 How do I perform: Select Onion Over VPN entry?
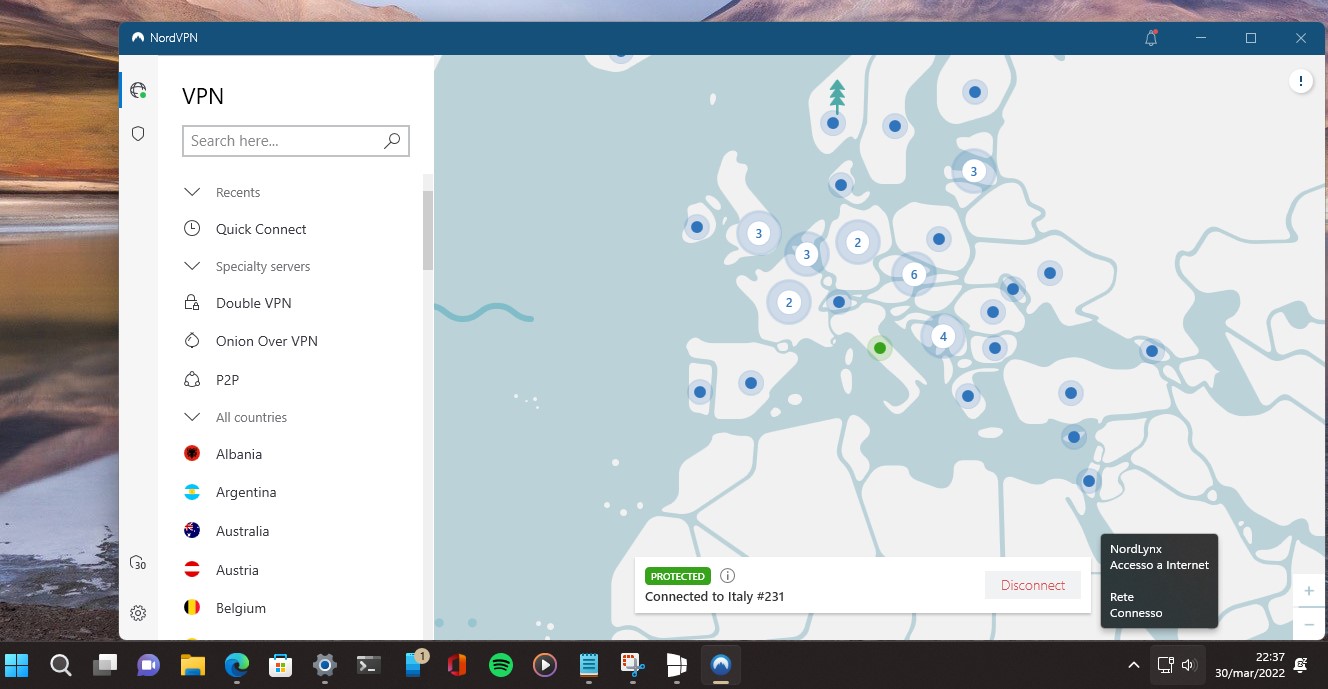tap(267, 341)
